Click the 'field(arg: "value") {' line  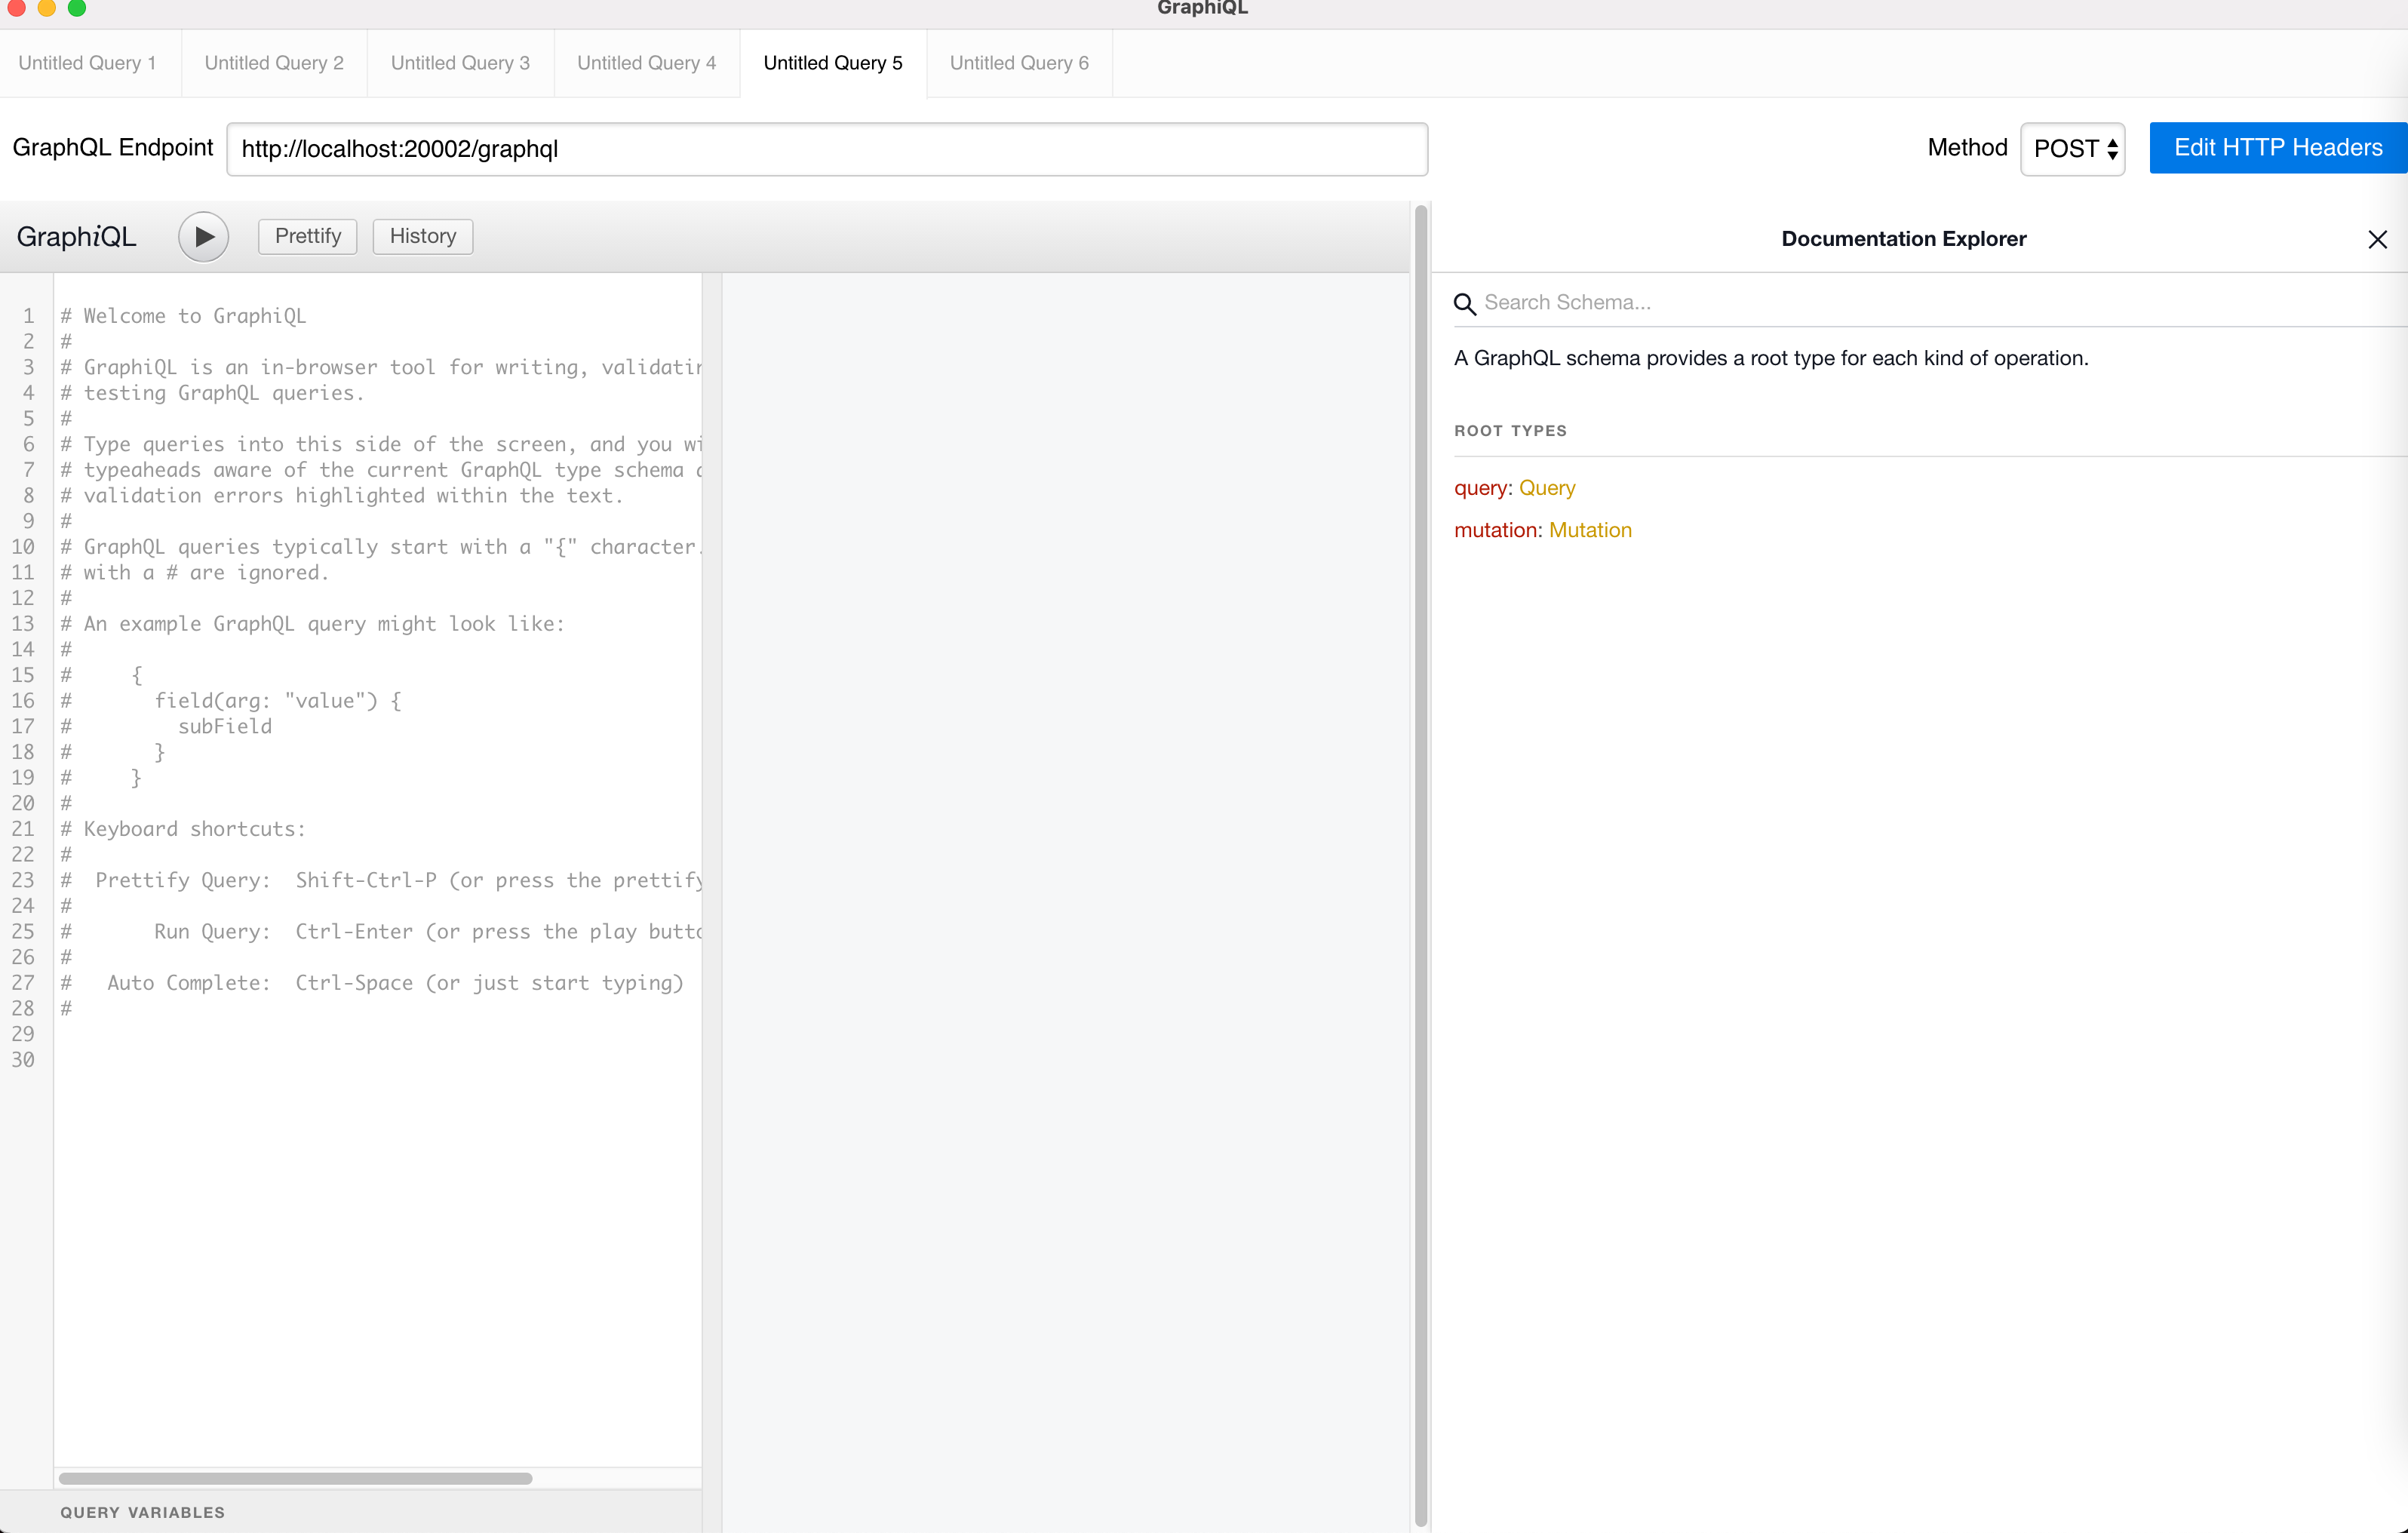tap(278, 701)
